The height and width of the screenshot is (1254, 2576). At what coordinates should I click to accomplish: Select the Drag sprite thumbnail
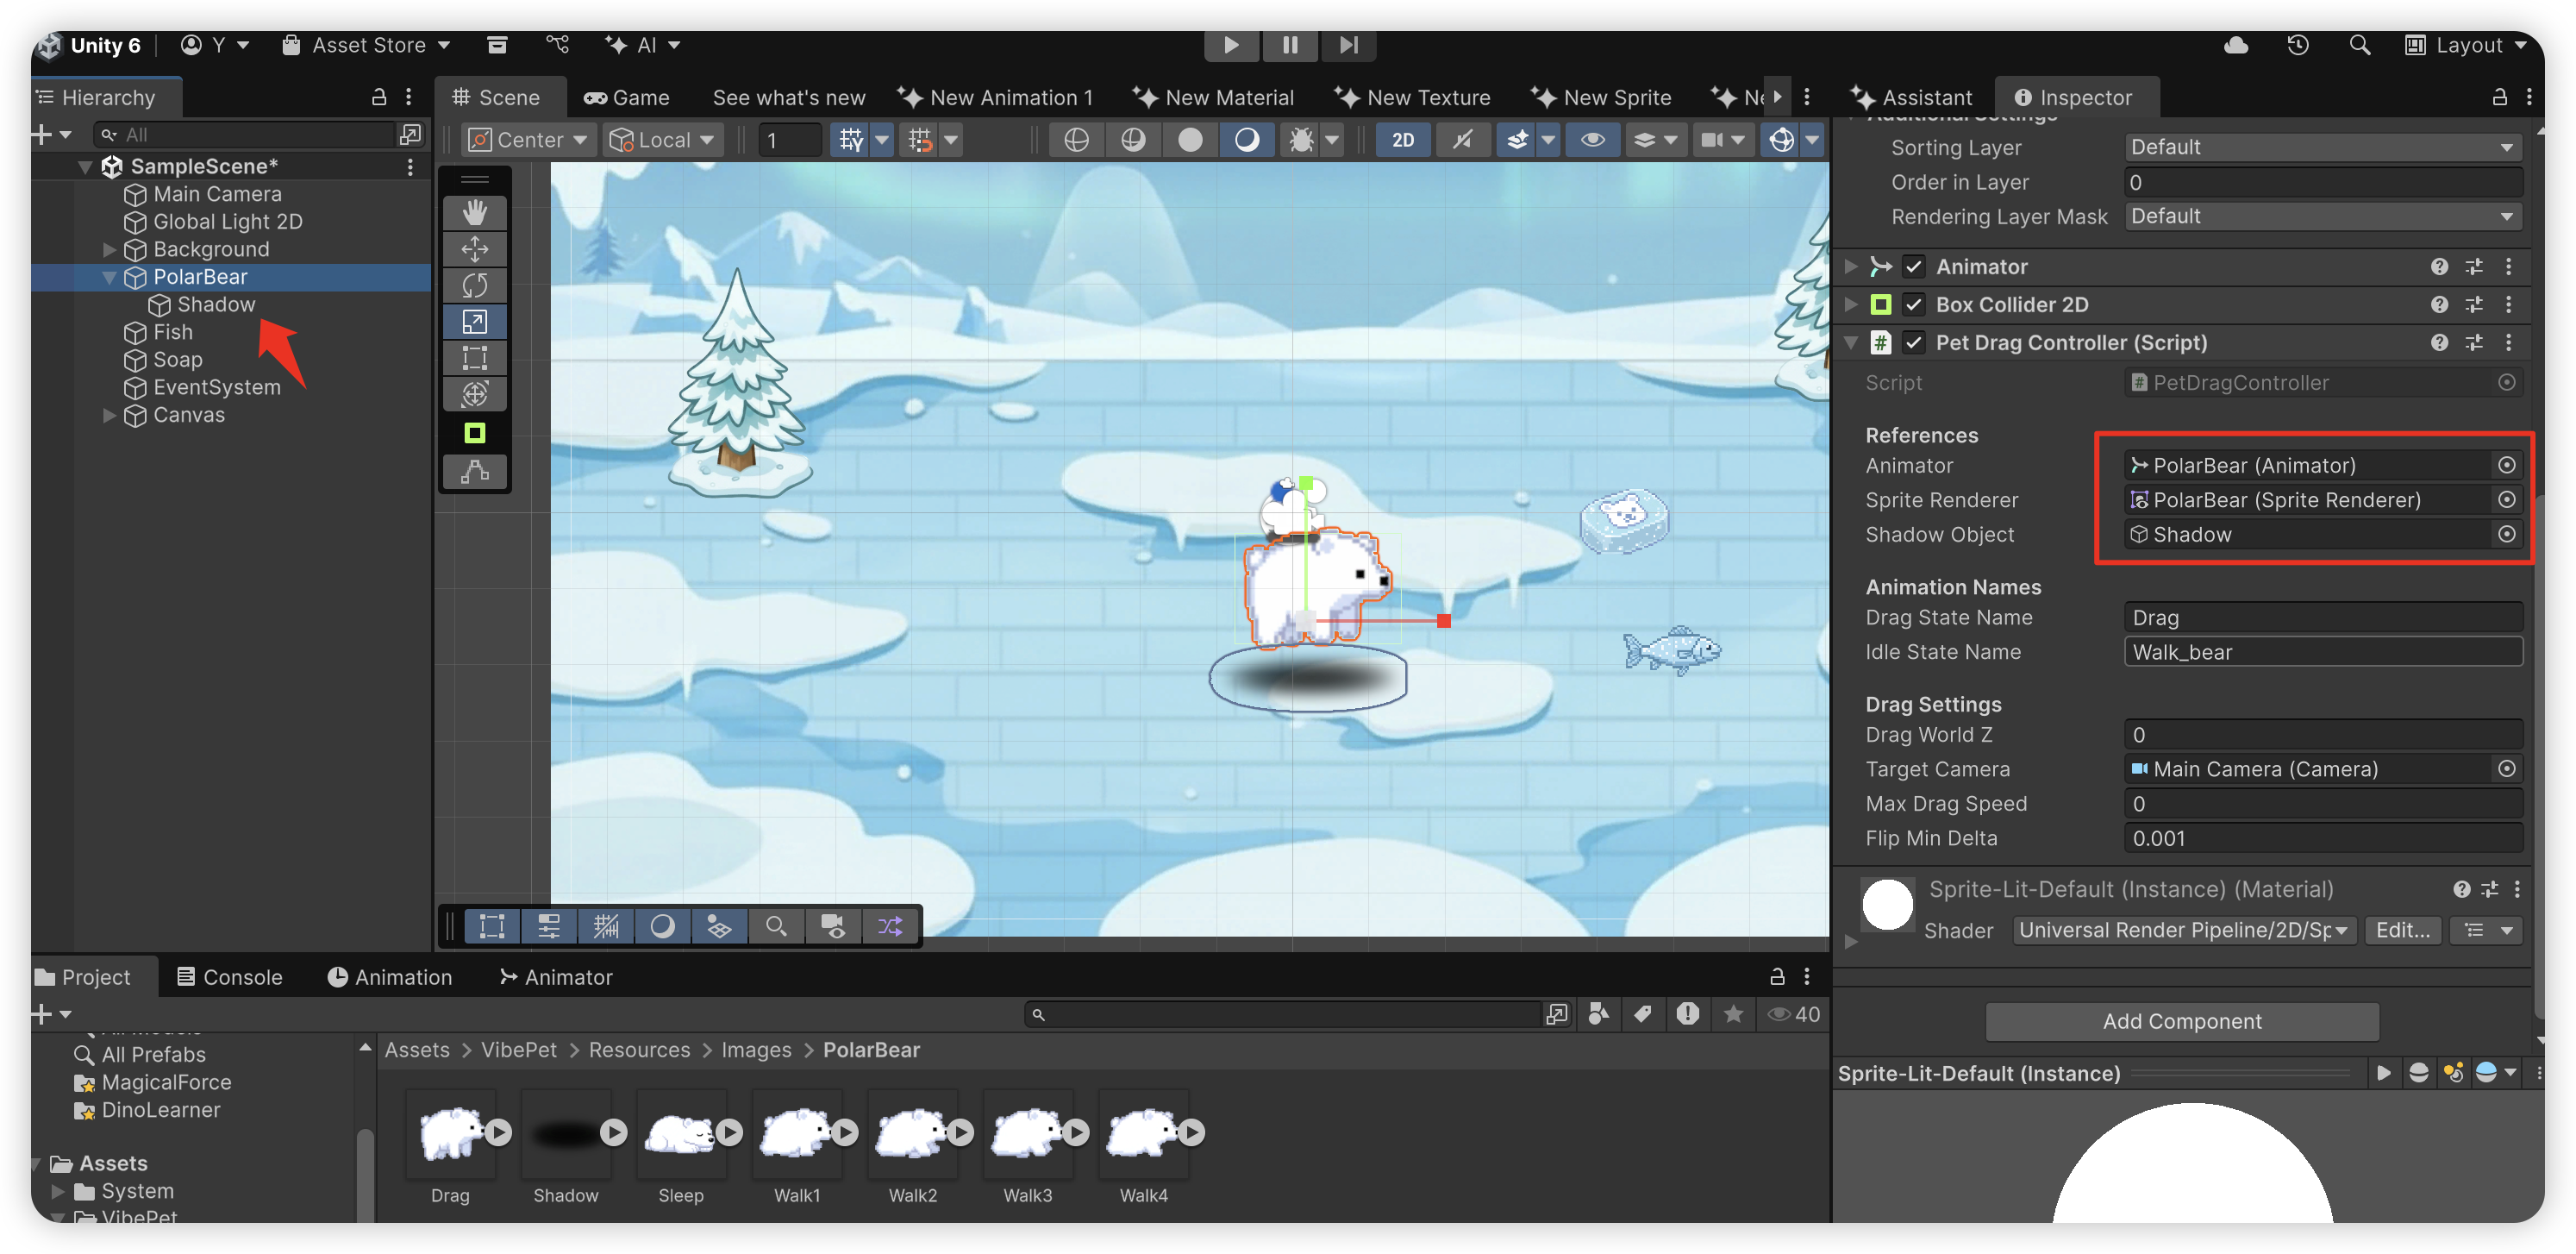tap(451, 1133)
